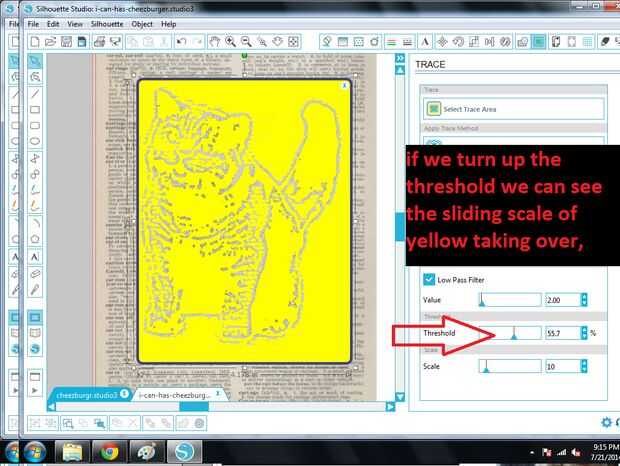This screenshot has width=620, height=466.
Task: Collapse the Trace panel with double-arrow
Action: pos(400,58)
